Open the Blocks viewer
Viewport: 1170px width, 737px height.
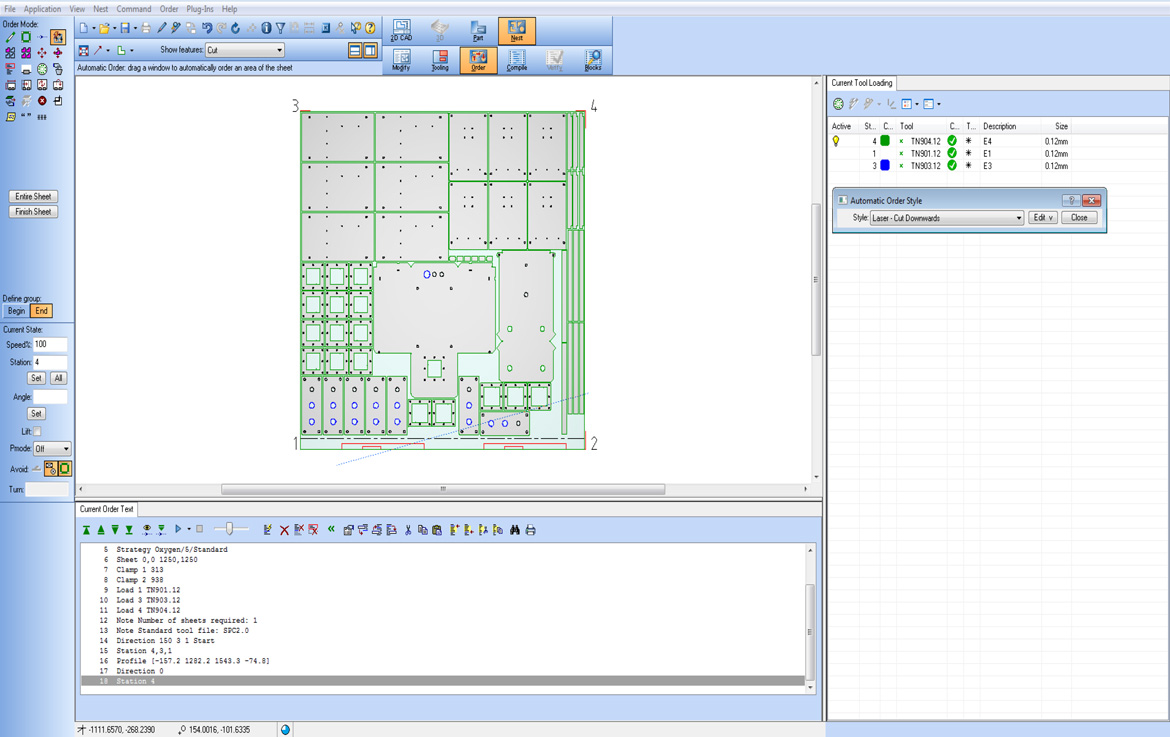click(x=593, y=60)
